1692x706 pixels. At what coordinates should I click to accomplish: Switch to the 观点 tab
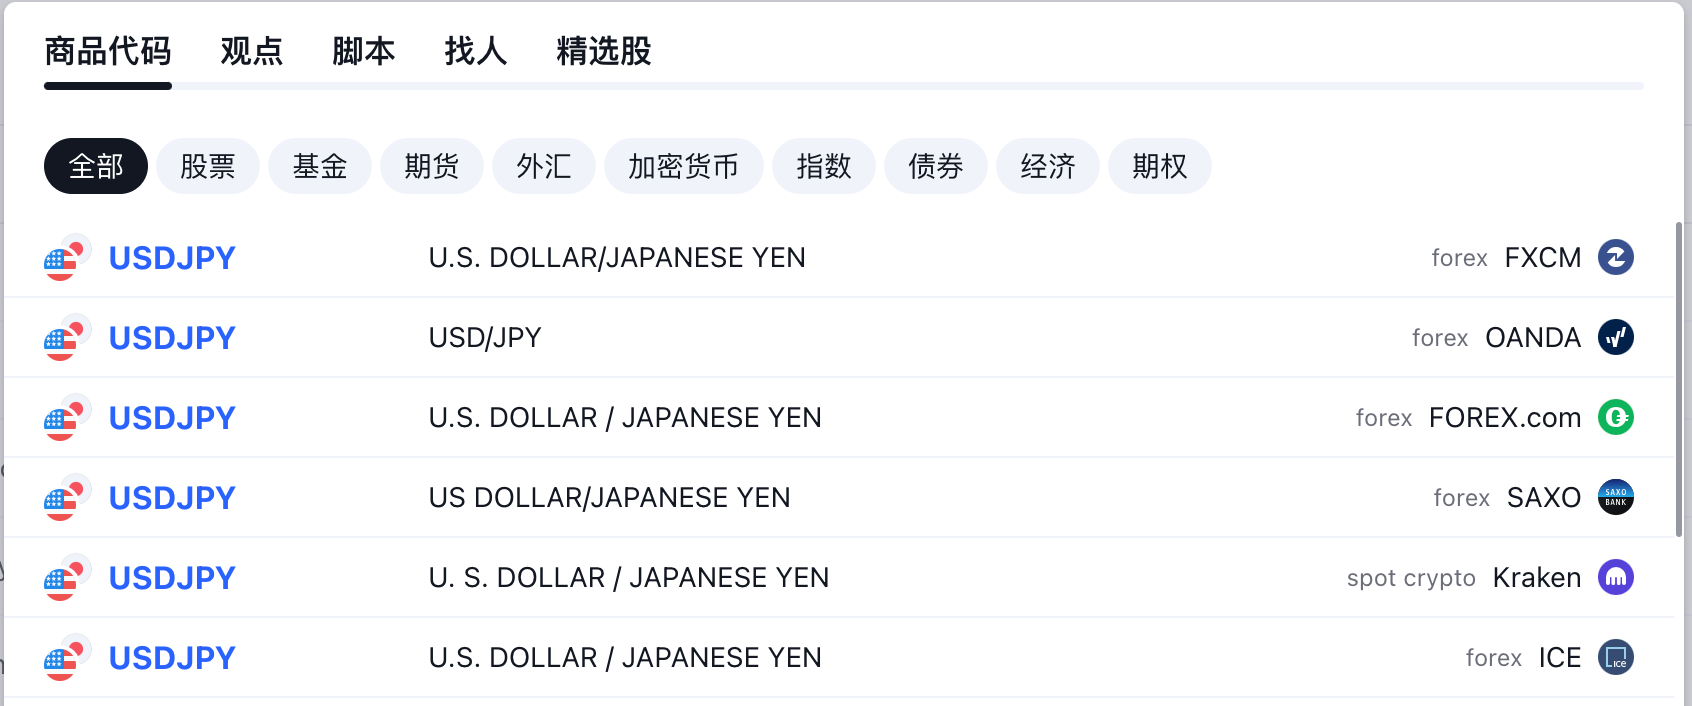[x=252, y=51]
